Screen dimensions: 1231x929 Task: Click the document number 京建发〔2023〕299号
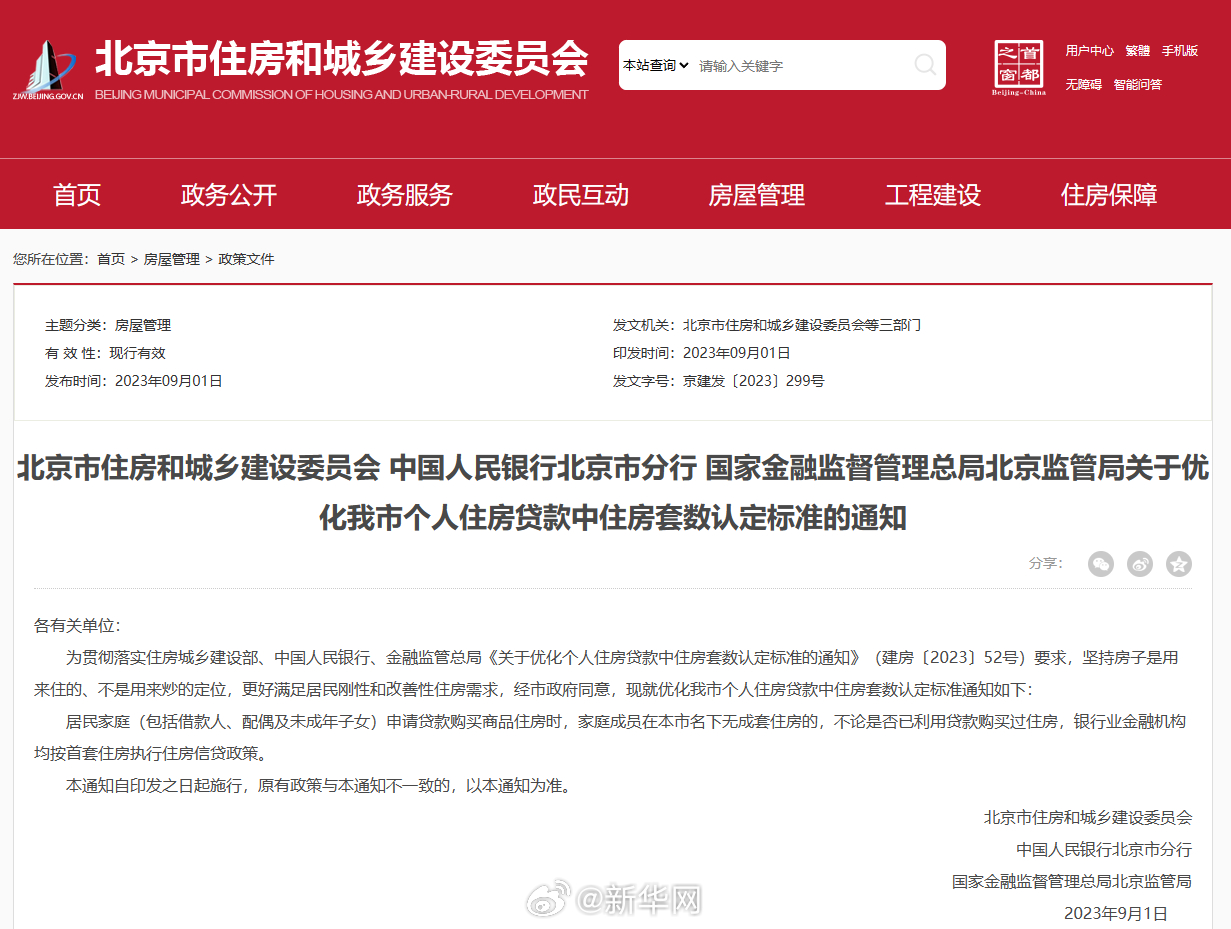point(754,381)
